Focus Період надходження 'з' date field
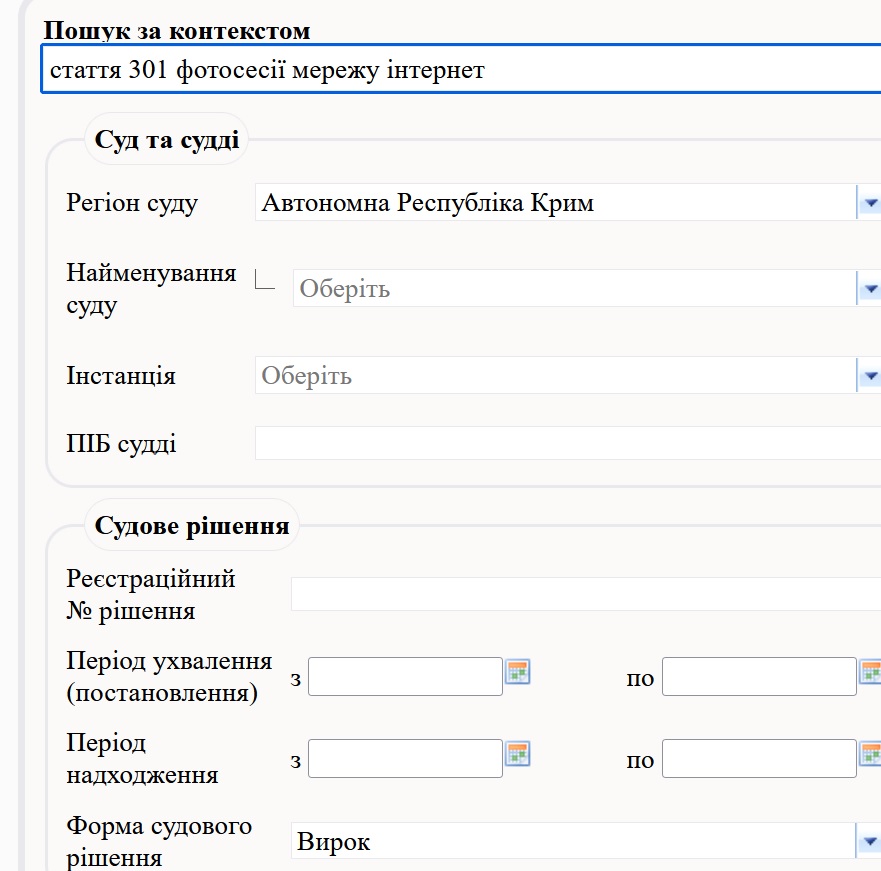Screen dimensions: 881x871 (x=405, y=759)
